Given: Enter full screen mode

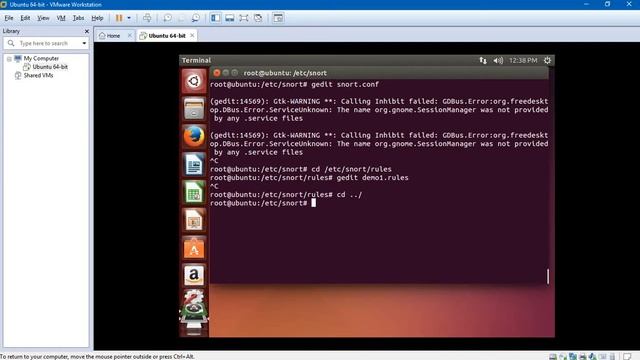Looking at the screenshot, I should (x=244, y=18).
